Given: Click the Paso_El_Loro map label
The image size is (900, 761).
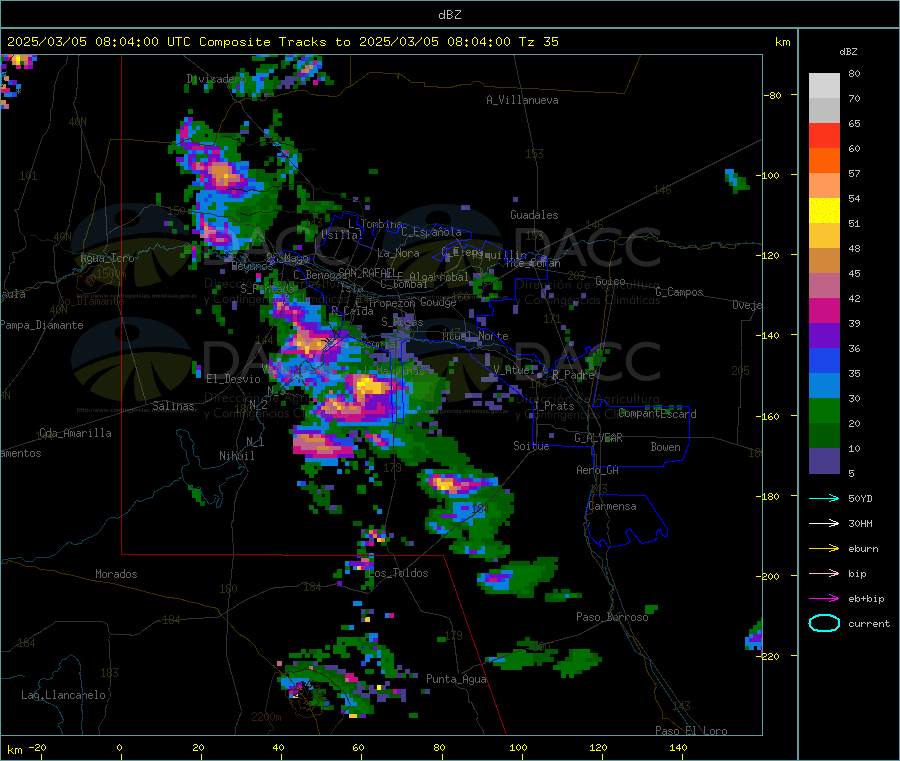Looking at the screenshot, I should [691, 731].
